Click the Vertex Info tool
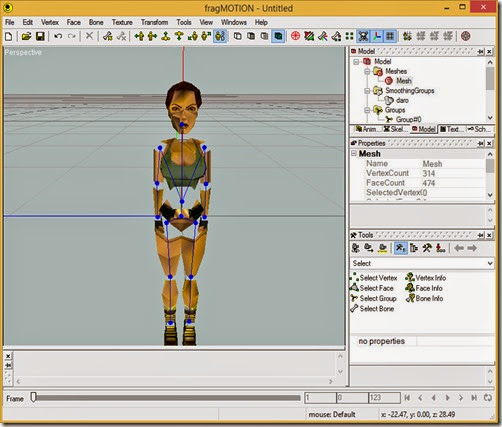The image size is (502, 427). pyautogui.click(x=426, y=278)
